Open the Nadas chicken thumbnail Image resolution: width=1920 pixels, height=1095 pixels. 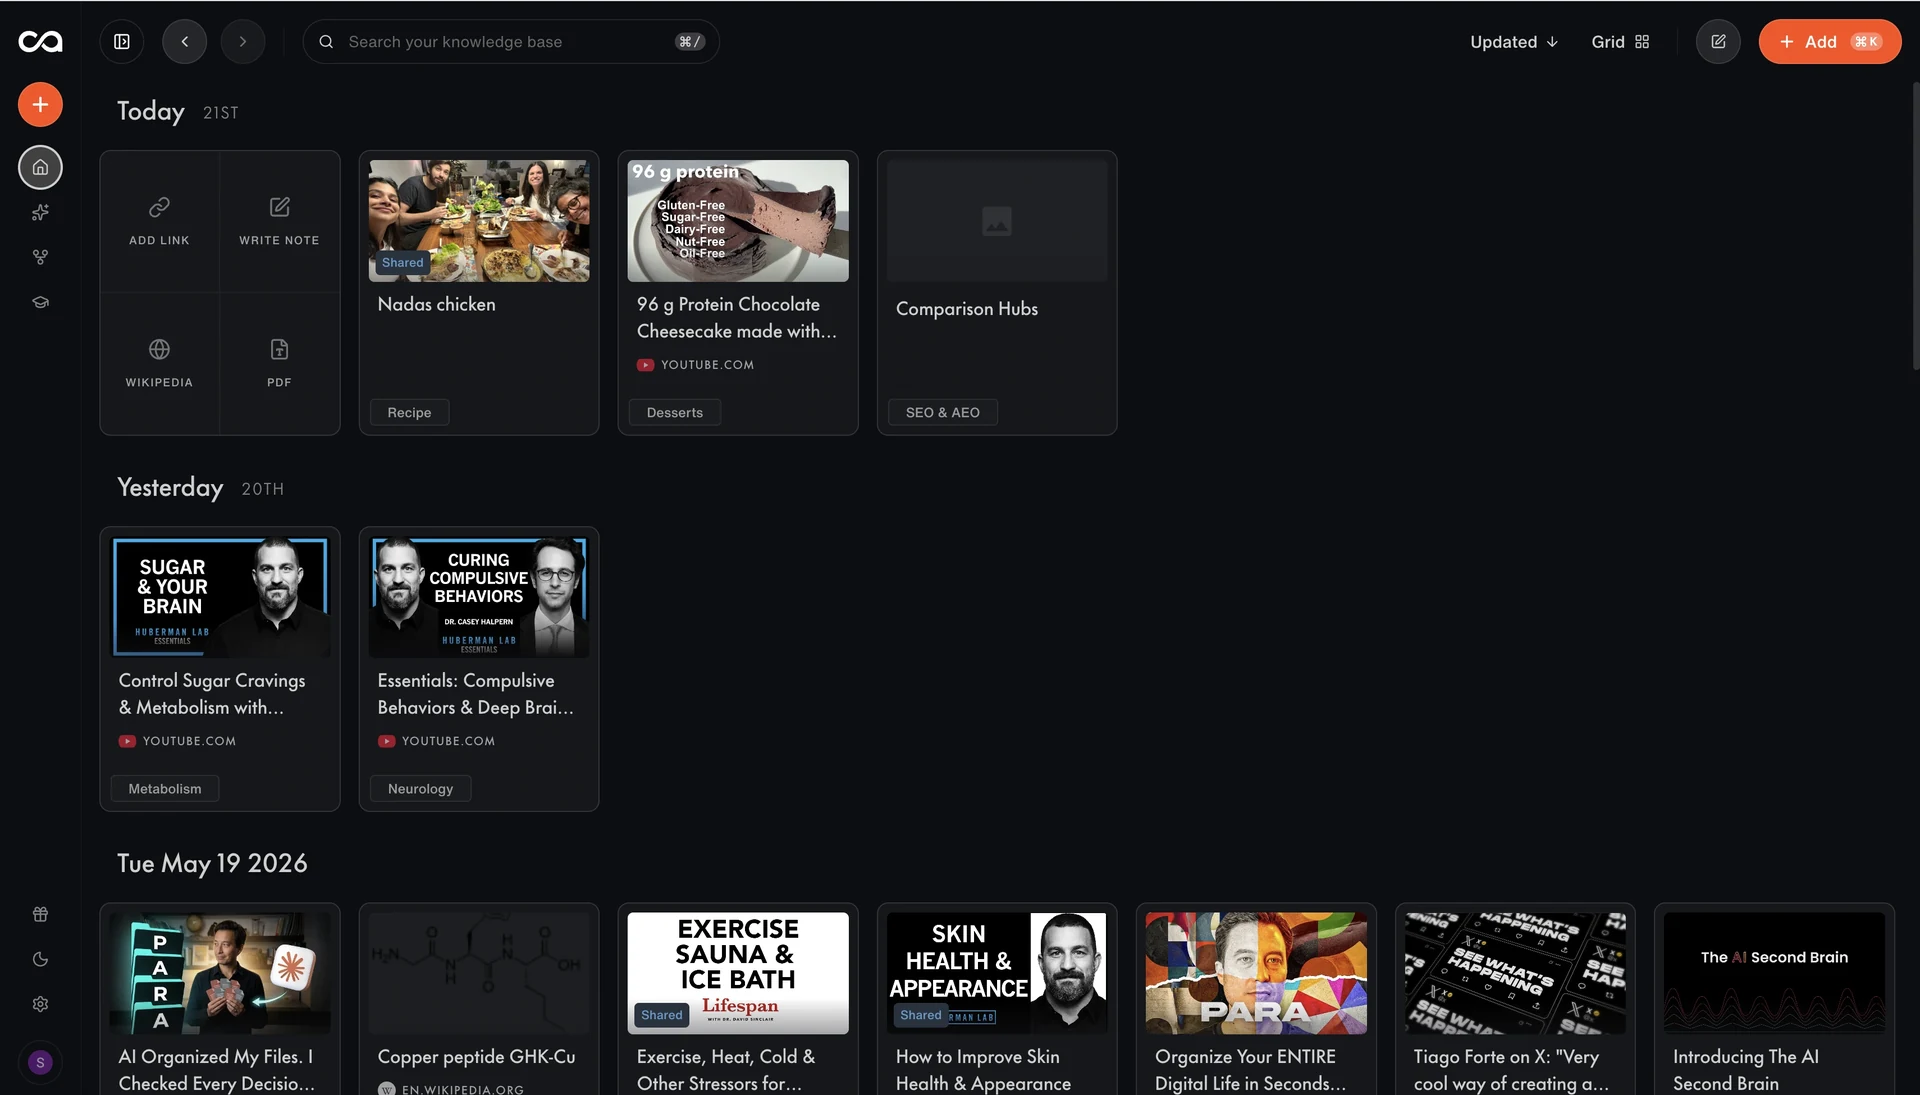(479, 221)
